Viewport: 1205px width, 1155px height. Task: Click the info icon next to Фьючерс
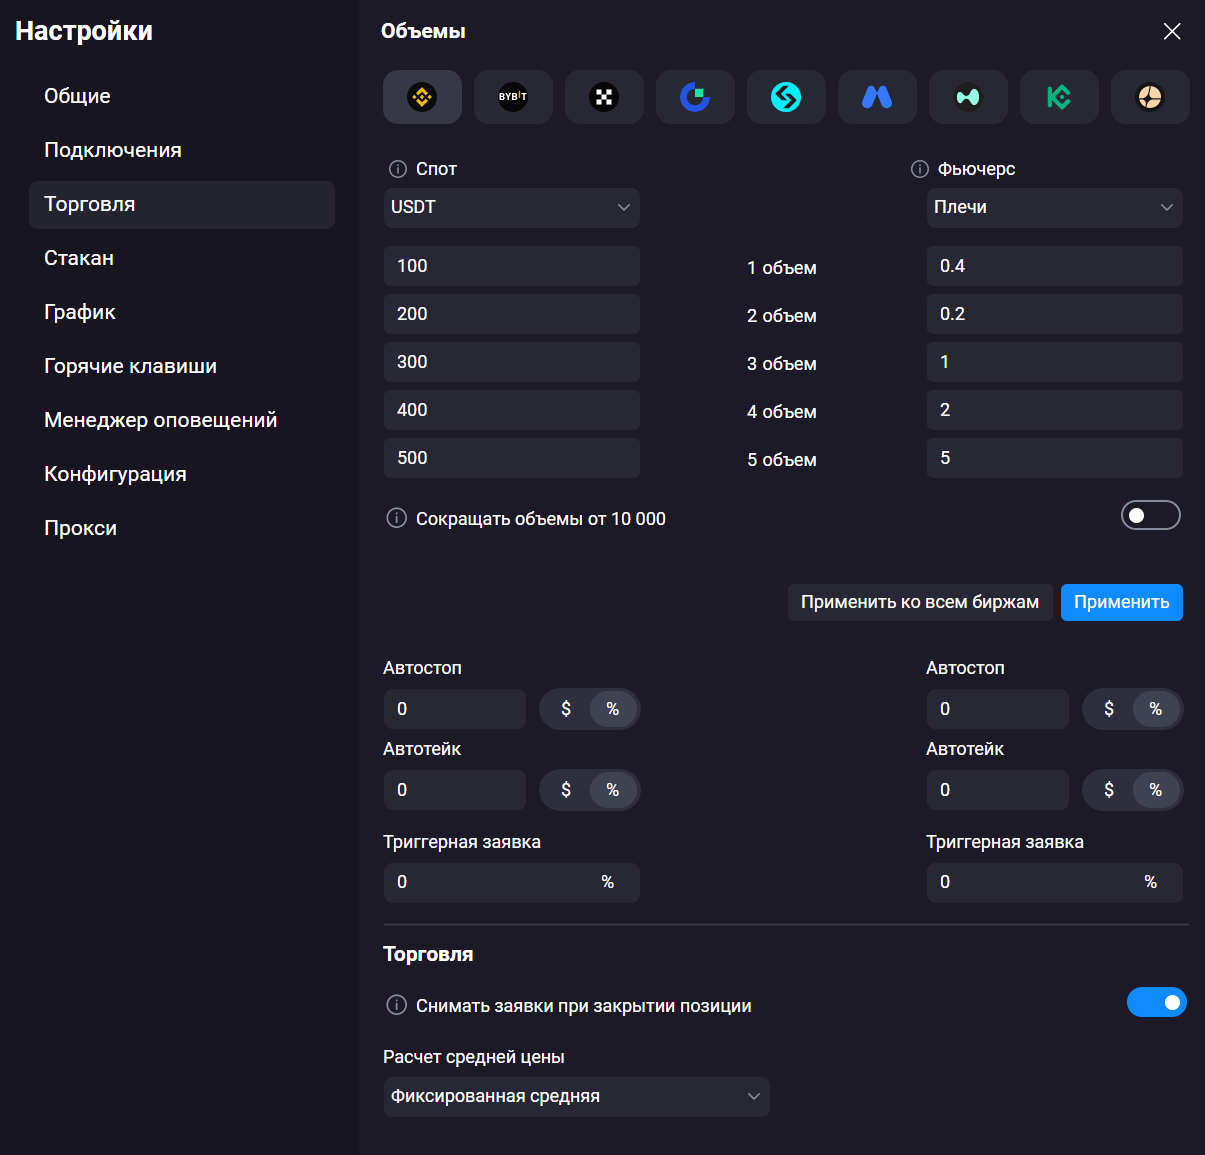[x=920, y=169]
